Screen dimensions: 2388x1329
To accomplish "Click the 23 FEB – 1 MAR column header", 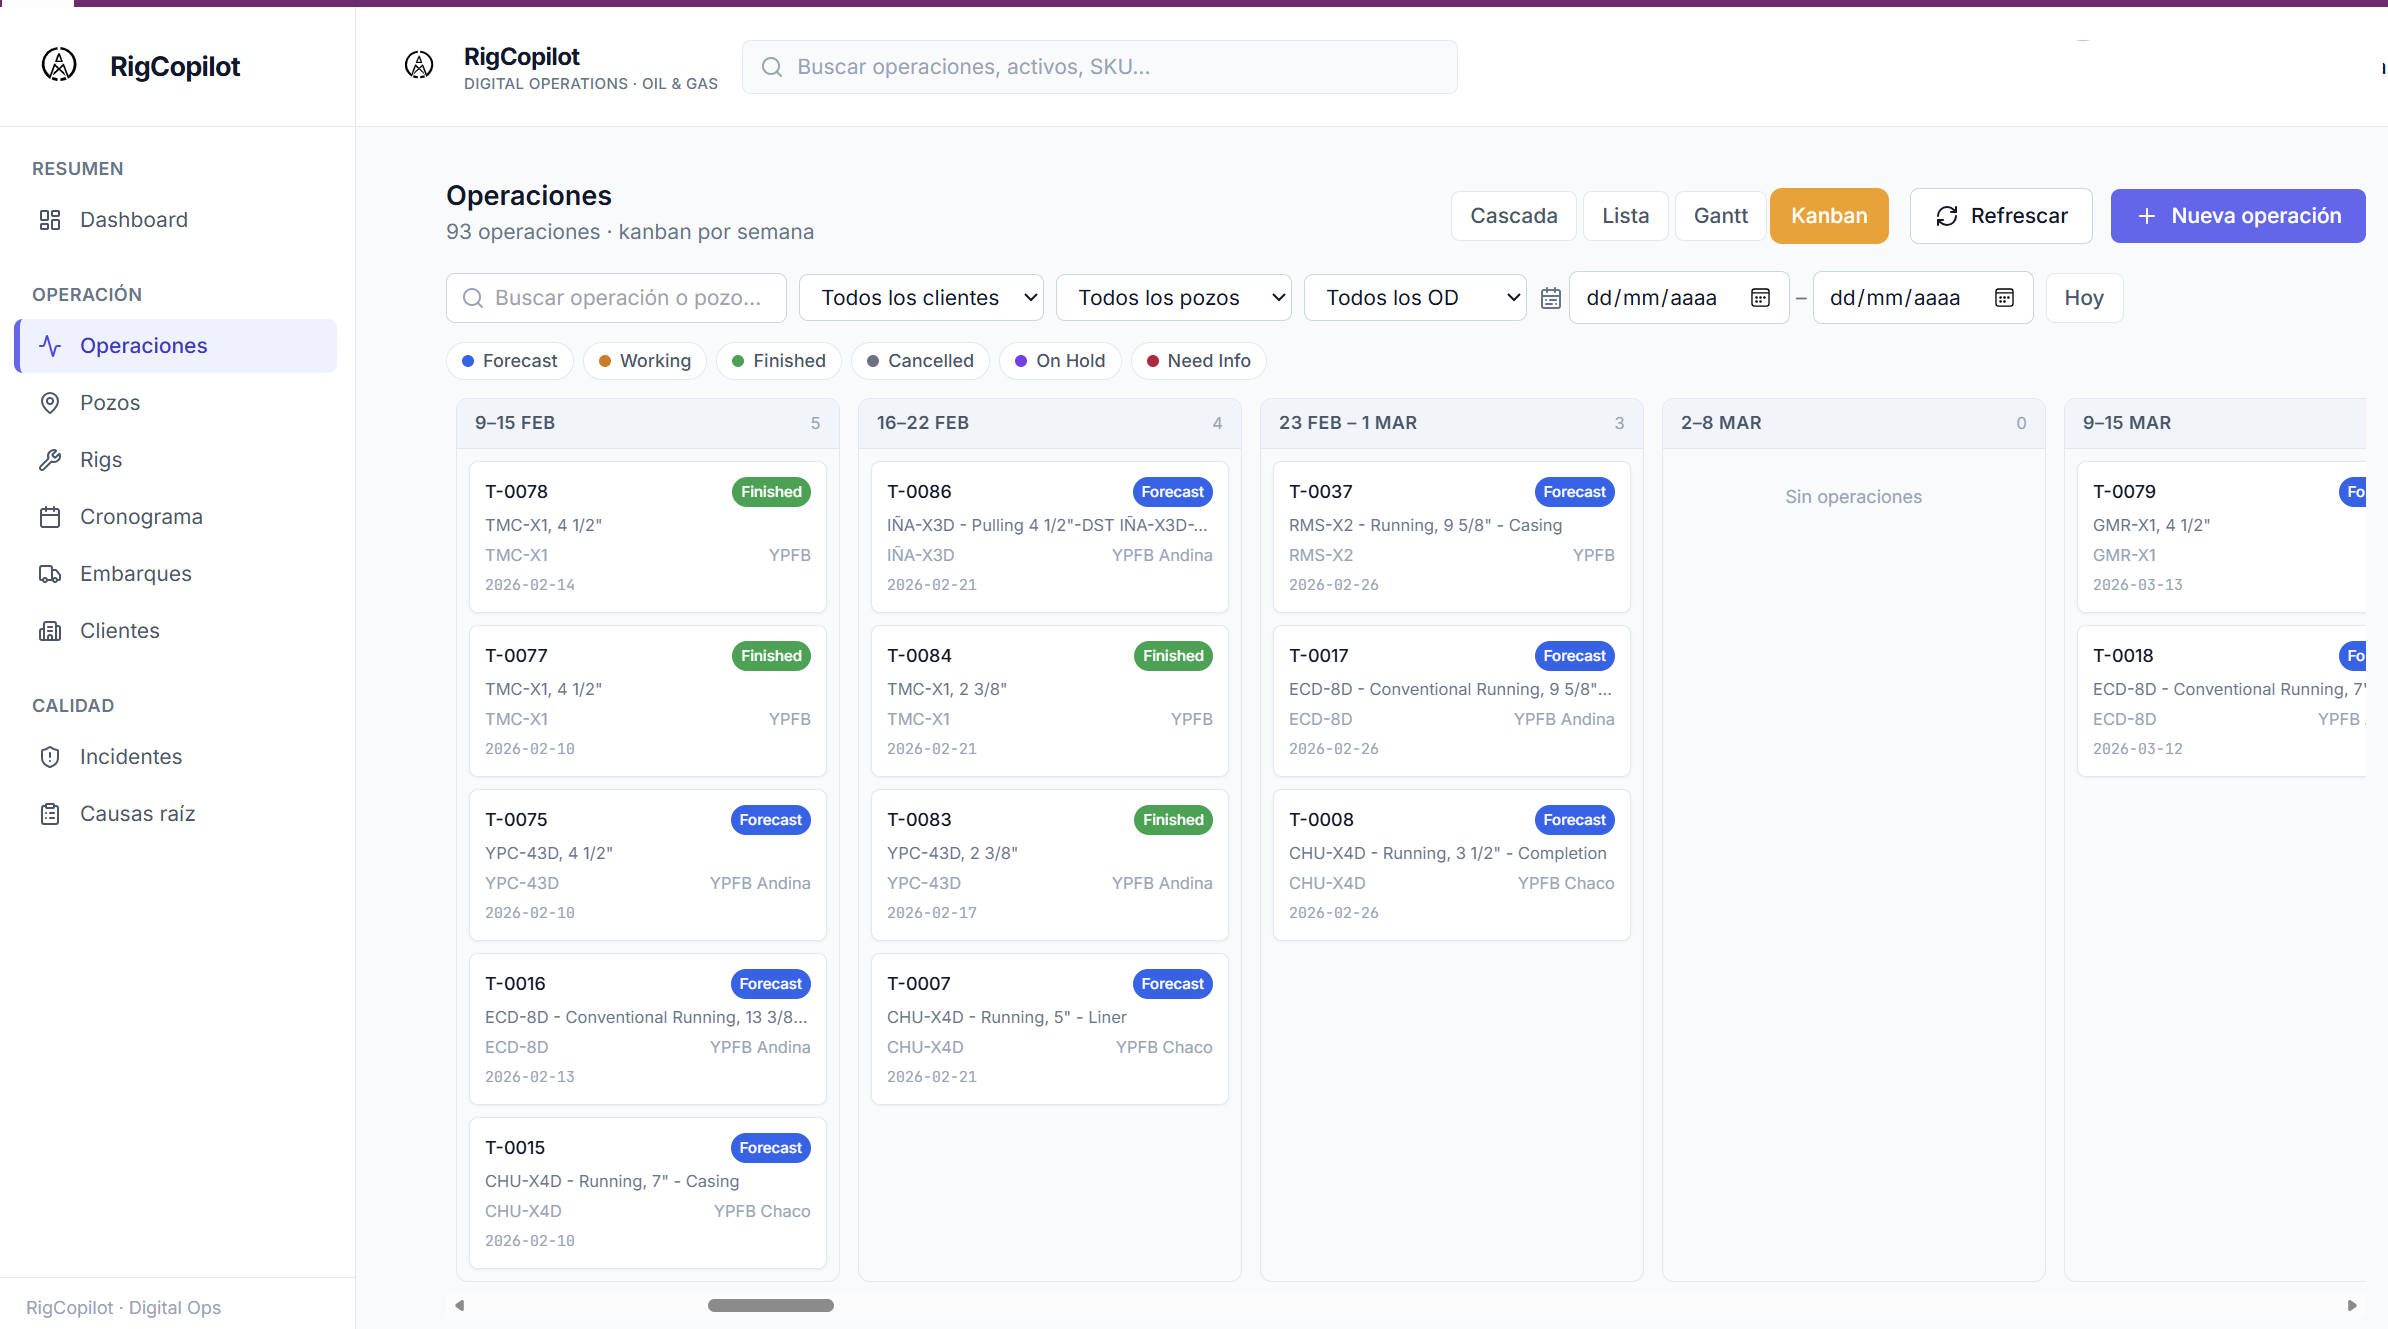I will click(1452, 423).
